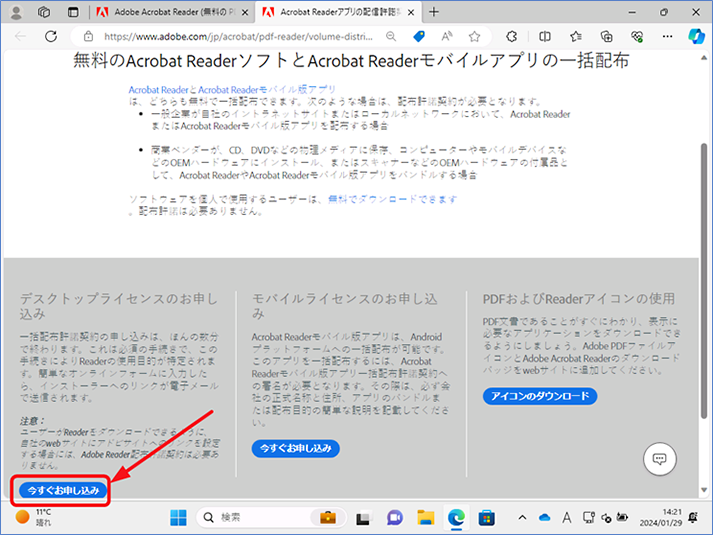This screenshot has width=713, height=535.
Task: Show hidden tray icons chevron
Action: coord(522,517)
